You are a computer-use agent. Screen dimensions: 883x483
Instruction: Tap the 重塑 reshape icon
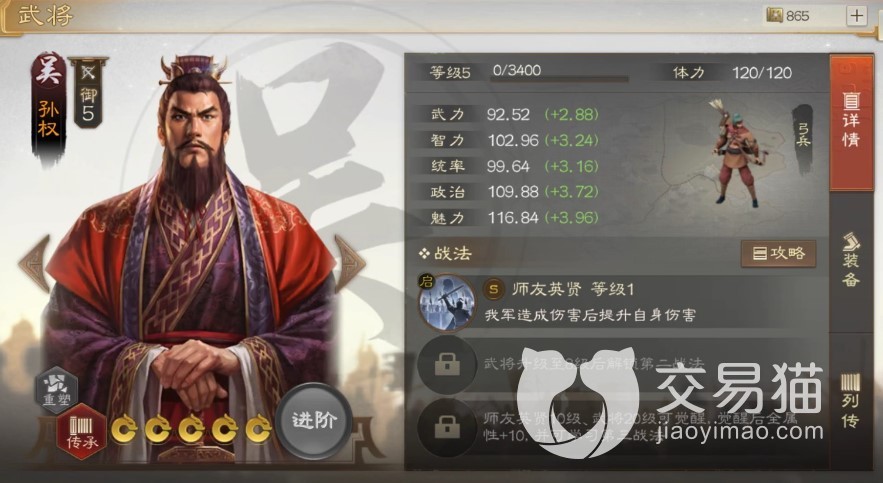coord(57,389)
